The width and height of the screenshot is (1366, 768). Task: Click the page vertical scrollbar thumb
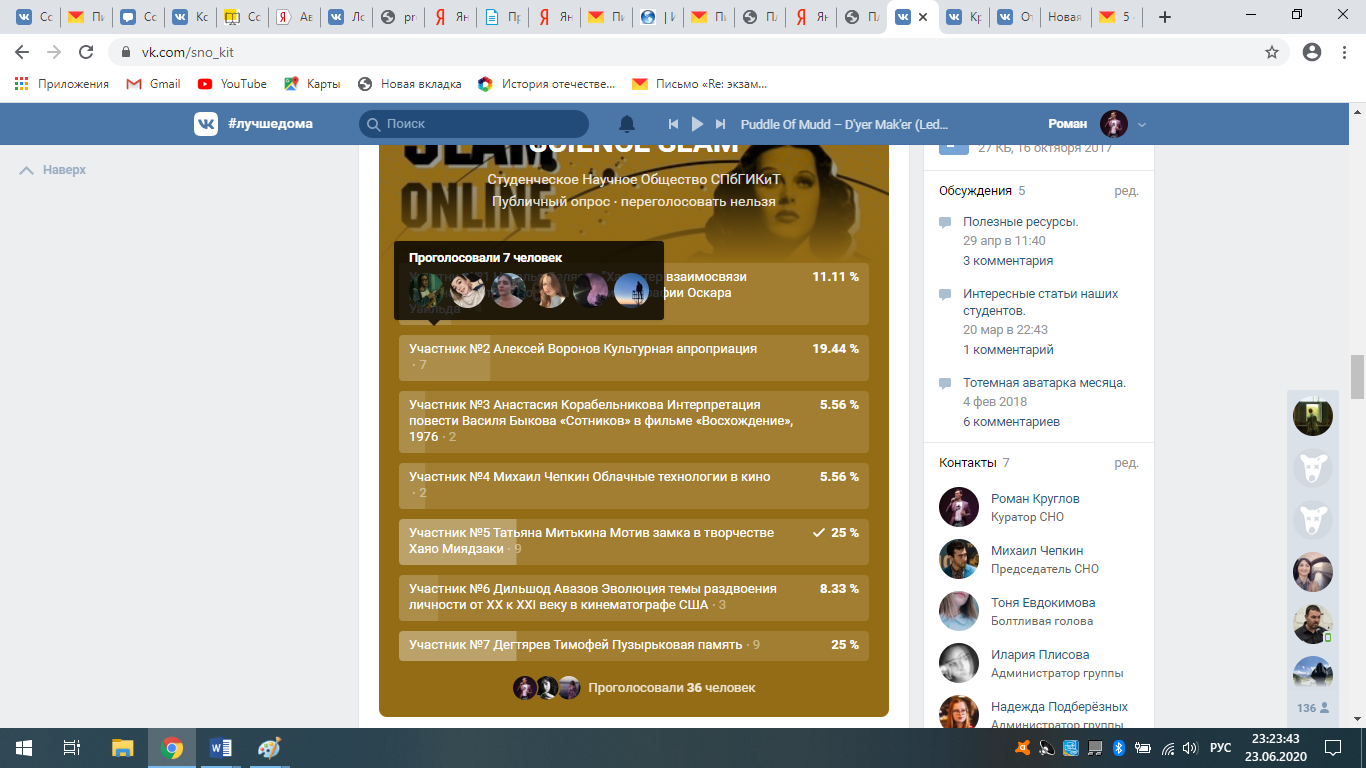[1357, 377]
